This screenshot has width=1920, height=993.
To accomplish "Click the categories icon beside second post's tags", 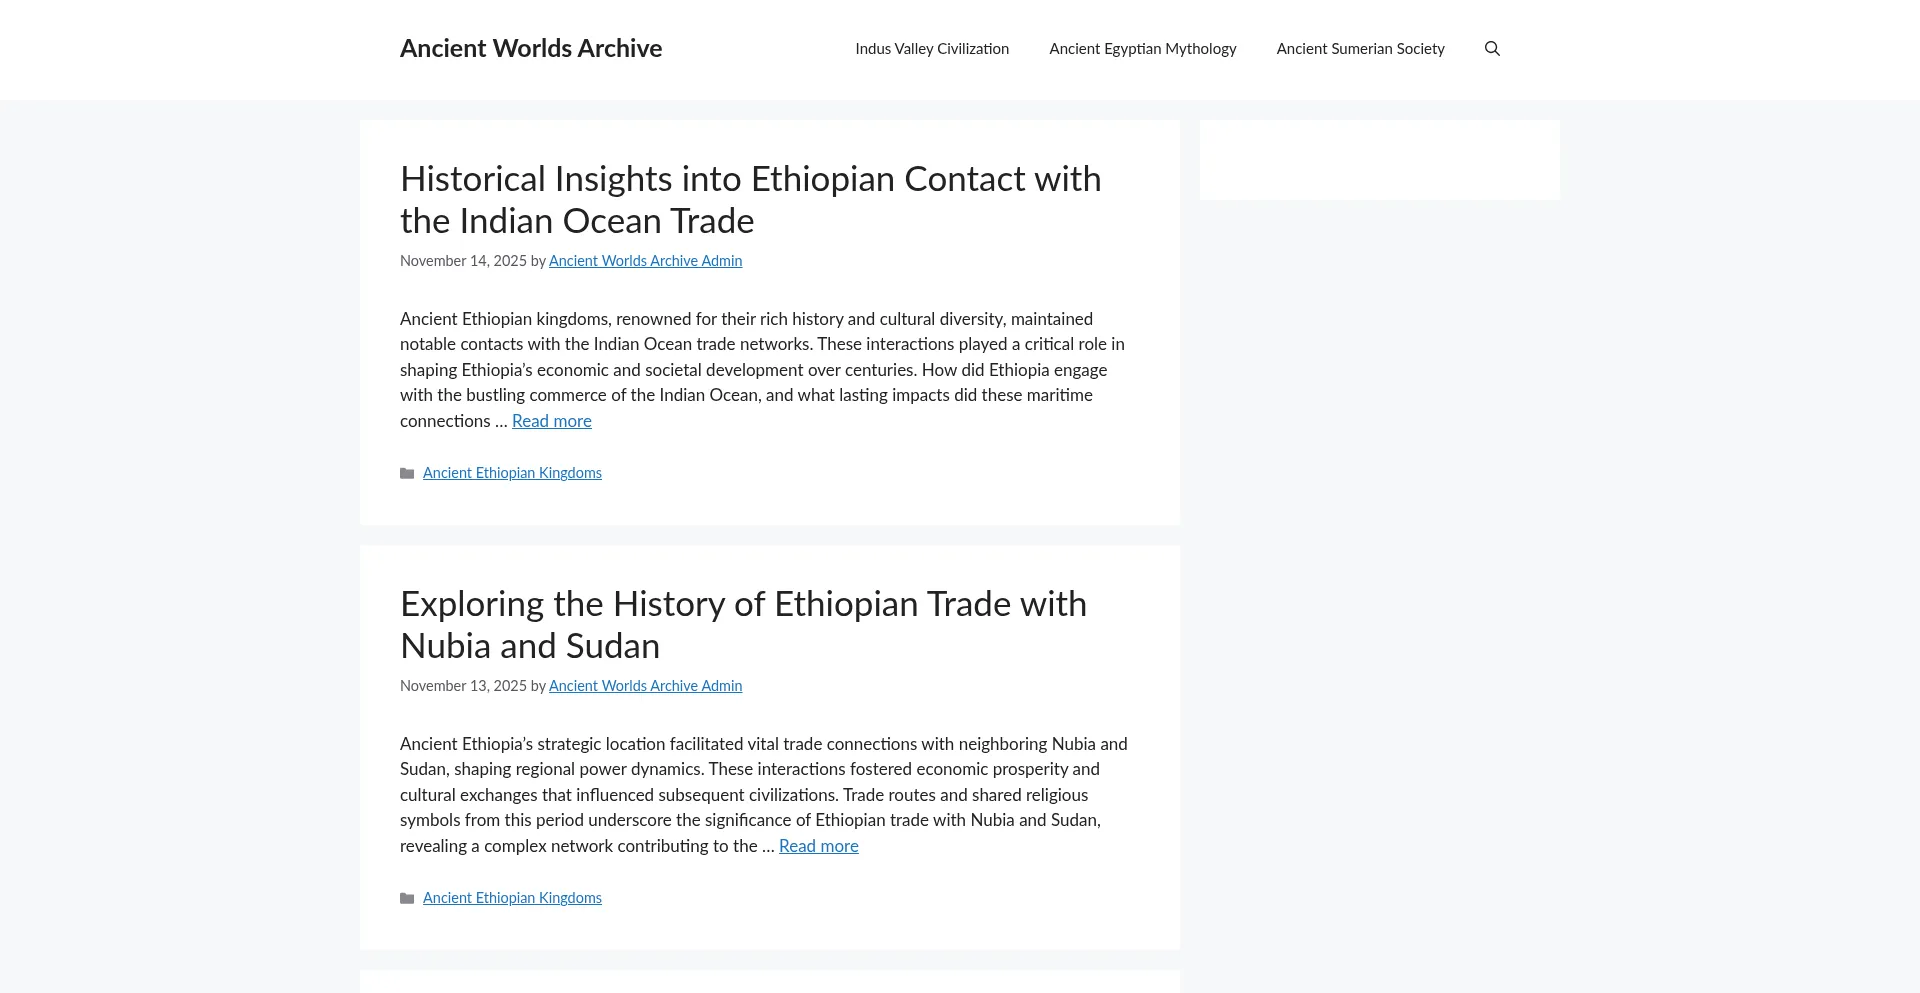I will [x=407, y=898].
